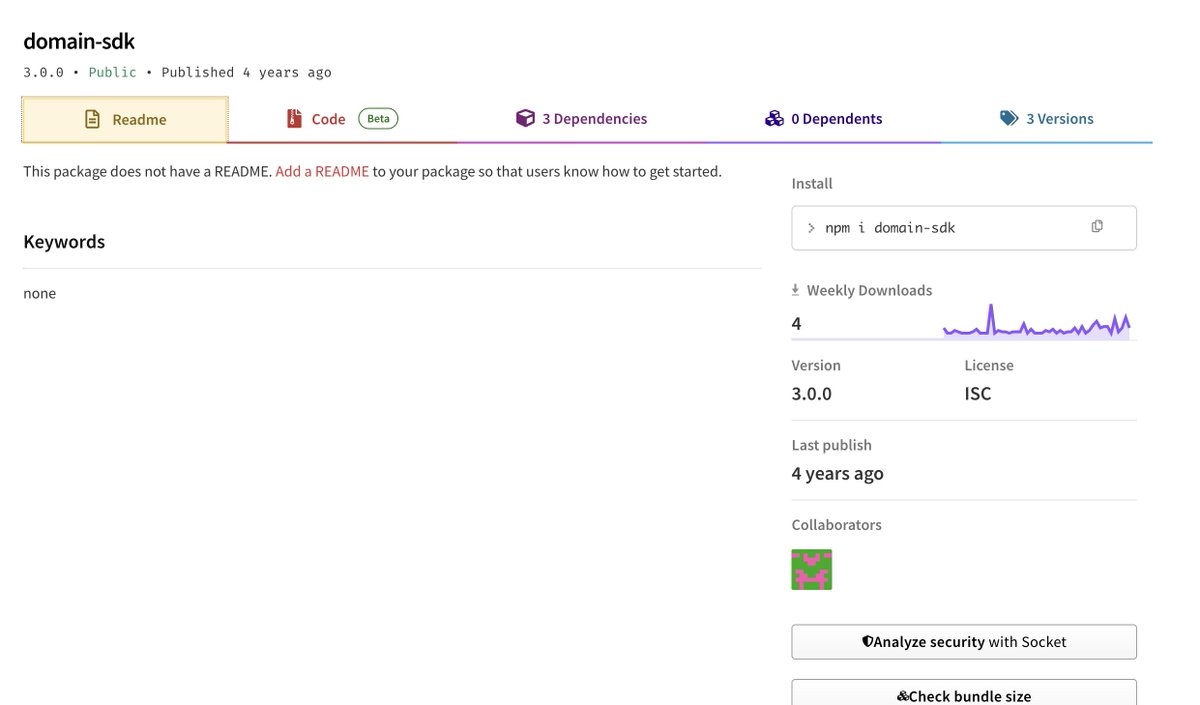Click the Keywords heading
1200x705 pixels.
coord(64,242)
